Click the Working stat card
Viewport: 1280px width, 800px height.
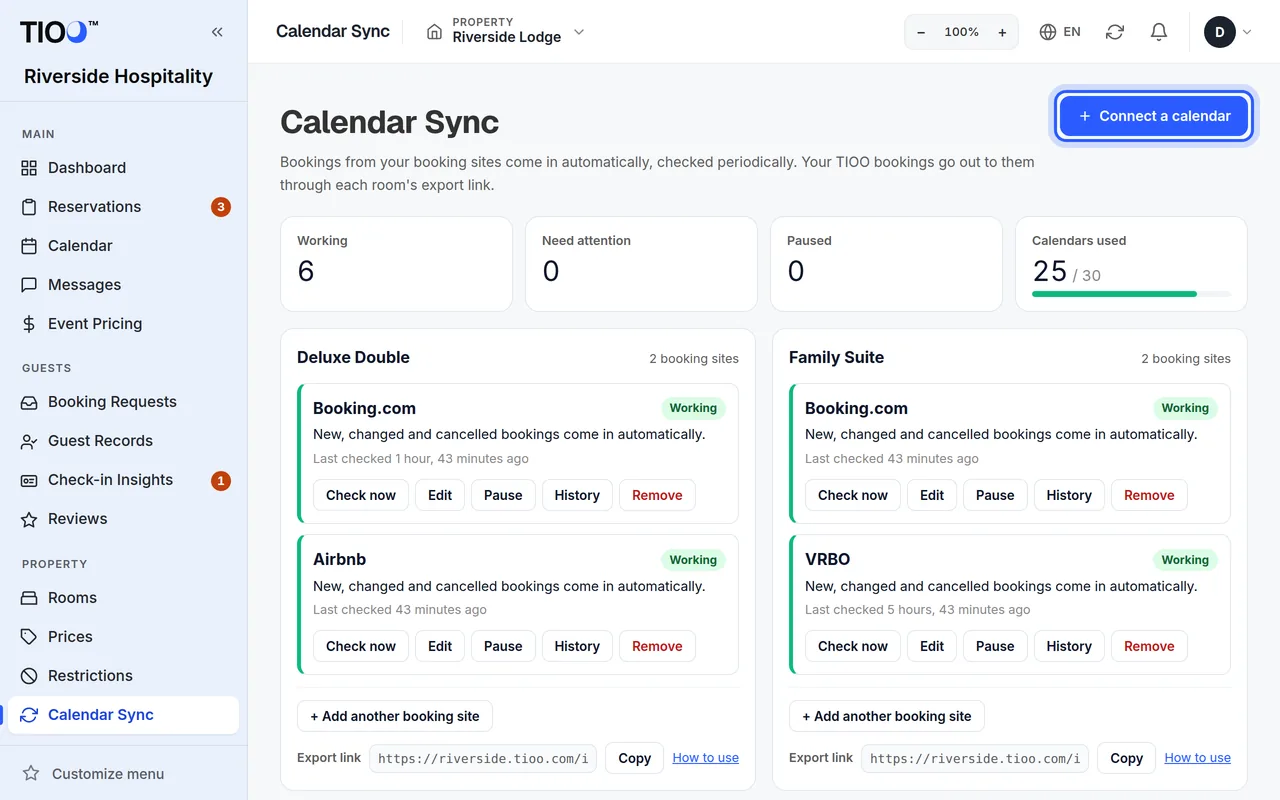pos(396,264)
